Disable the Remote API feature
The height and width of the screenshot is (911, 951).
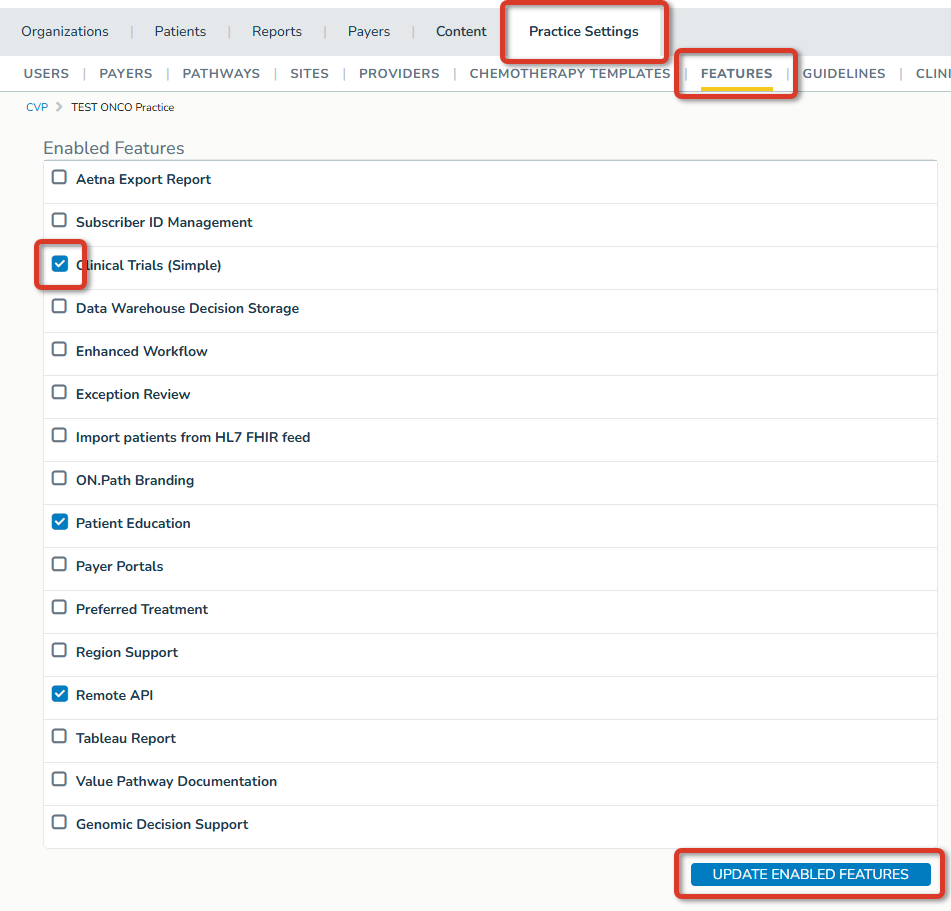point(59,693)
